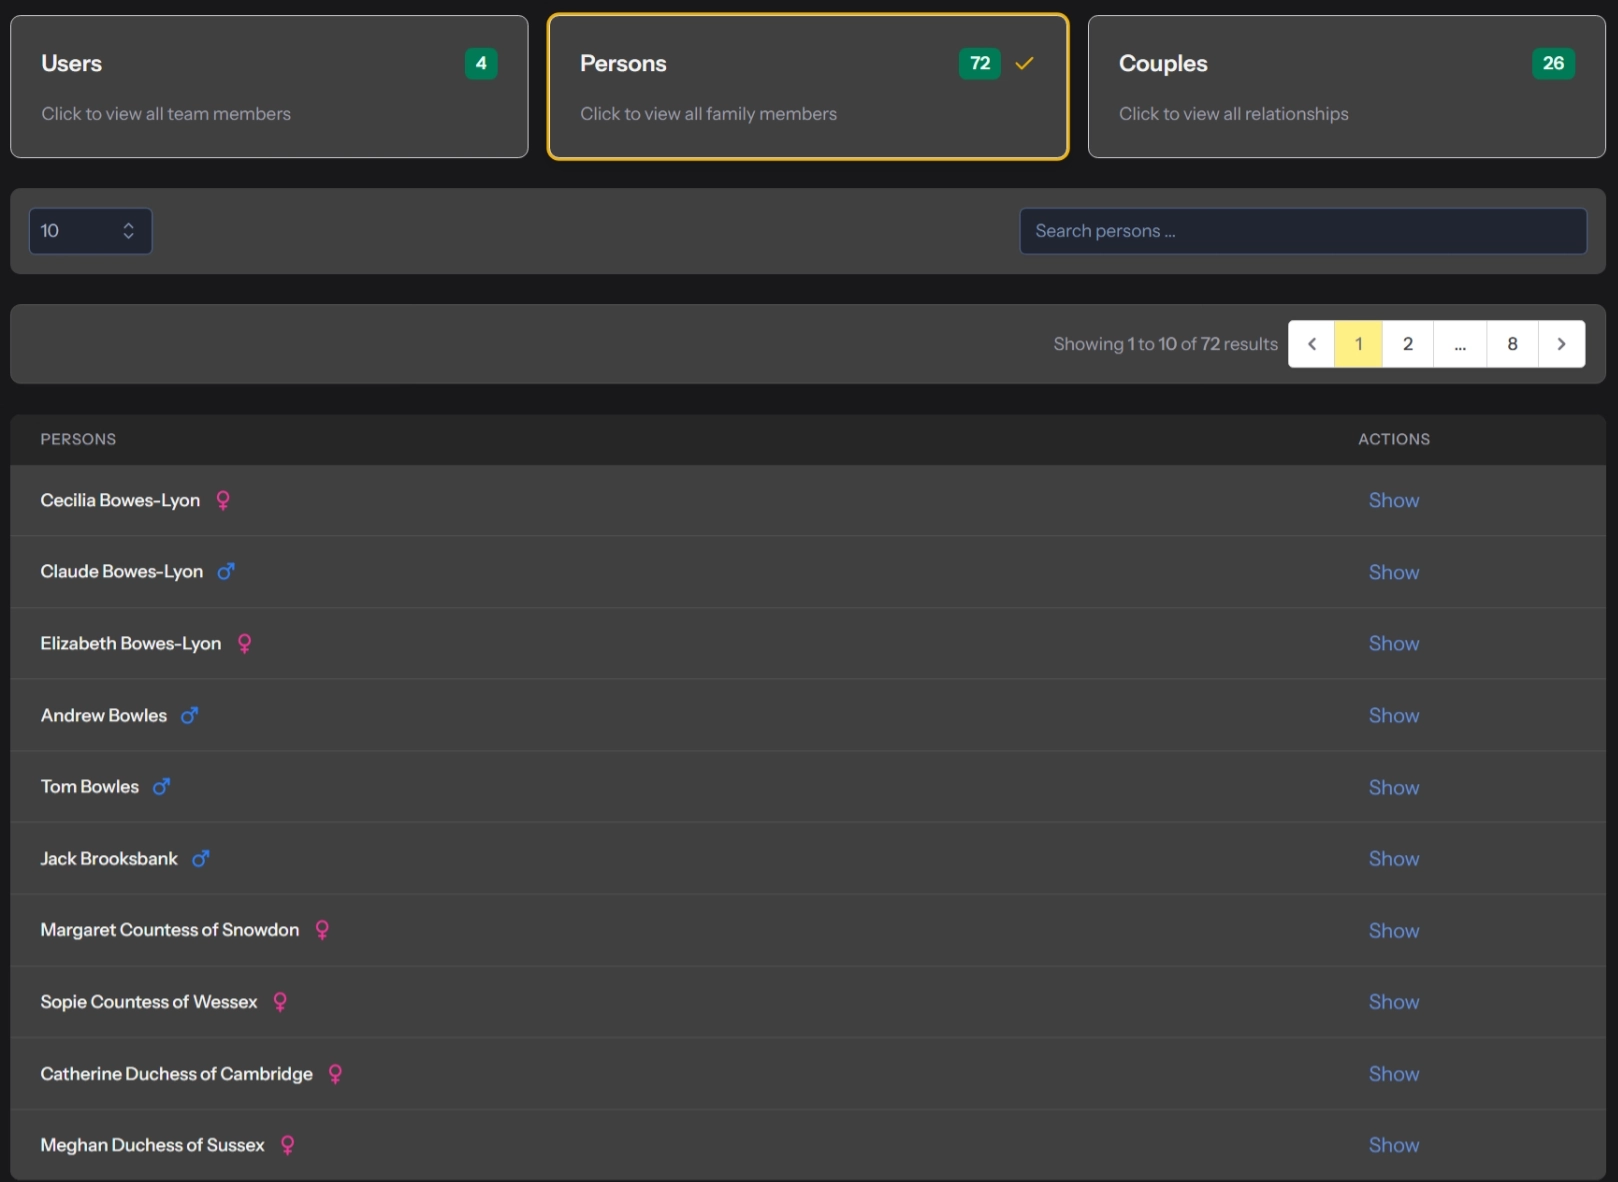Go to previous page with left chevron

pyautogui.click(x=1312, y=344)
